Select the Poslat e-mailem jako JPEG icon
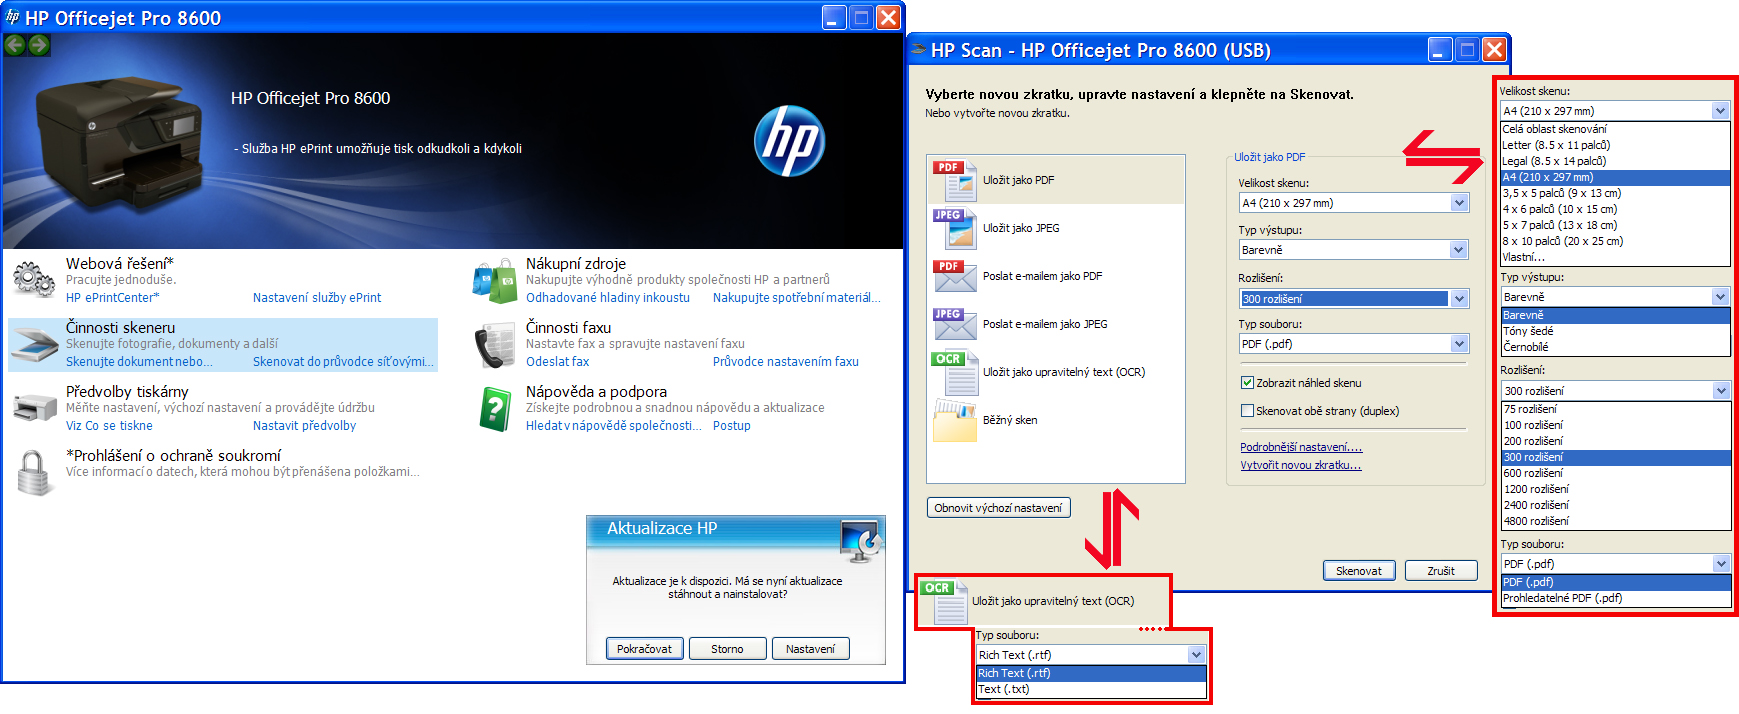 pyautogui.click(x=954, y=325)
